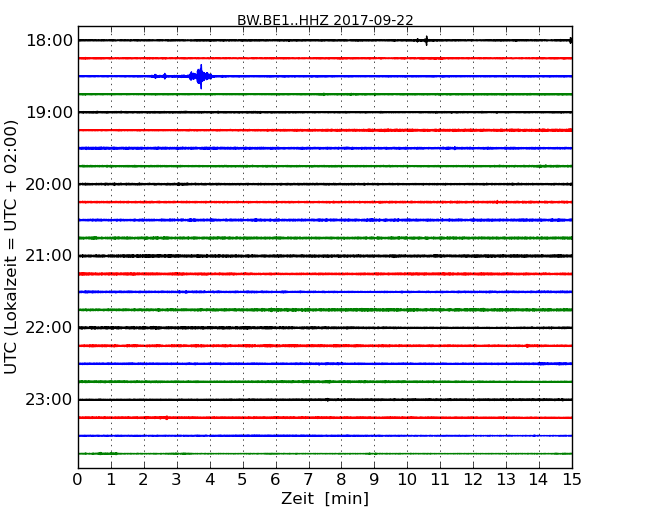Click the x-axis tick label "4"
650x520 pixels.
pos(210,479)
